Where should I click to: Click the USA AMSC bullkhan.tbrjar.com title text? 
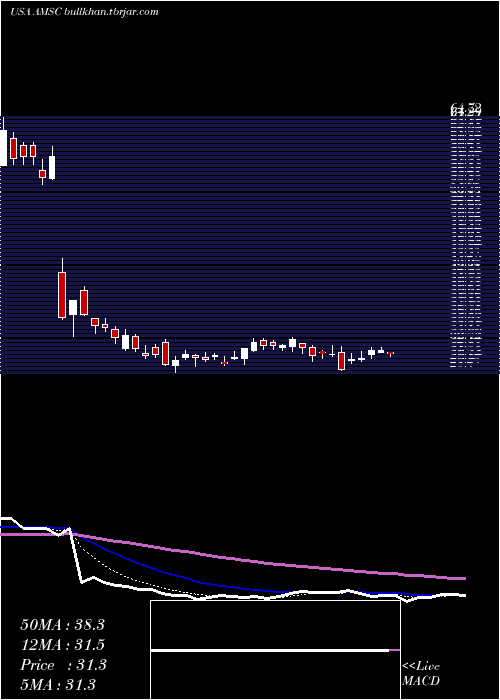[84, 12]
